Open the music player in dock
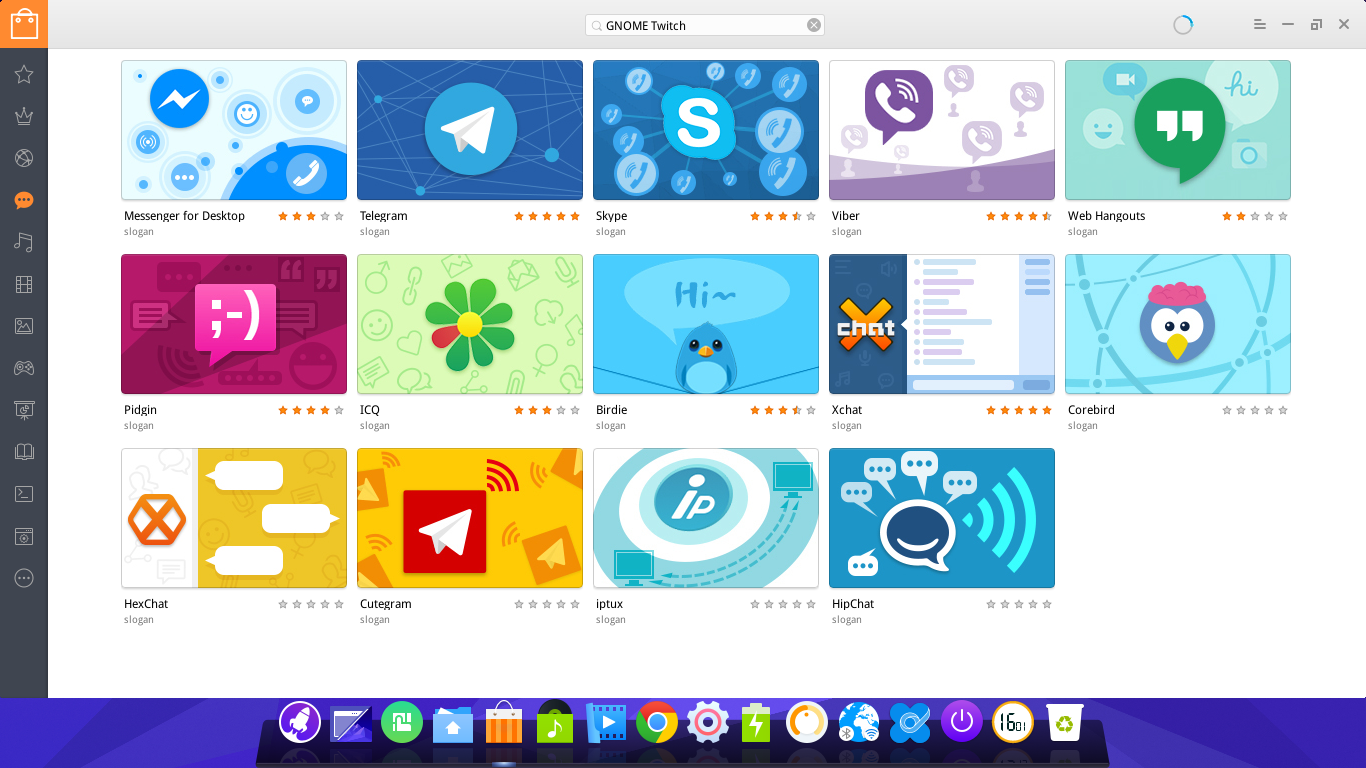This screenshot has height=768, width=1366. pyautogui.click(x=555, y=722)
